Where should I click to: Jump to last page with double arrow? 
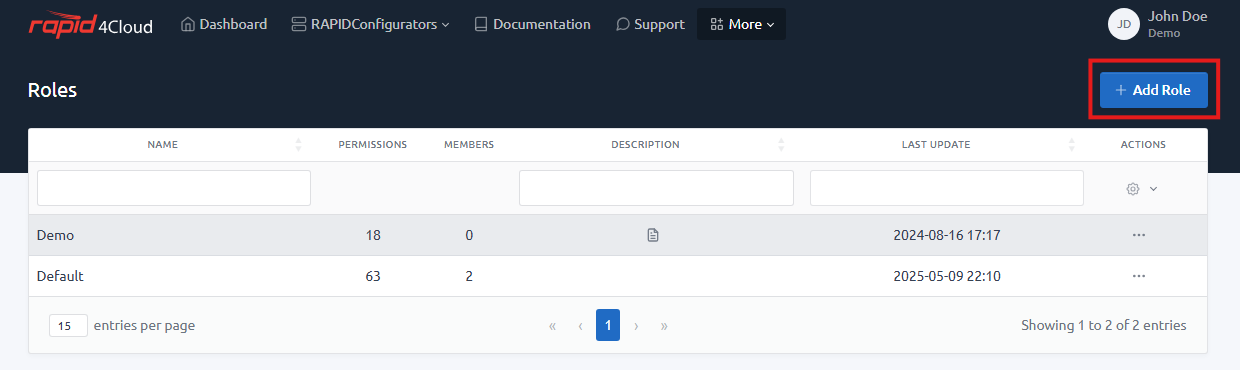click(x=664, y=325)
